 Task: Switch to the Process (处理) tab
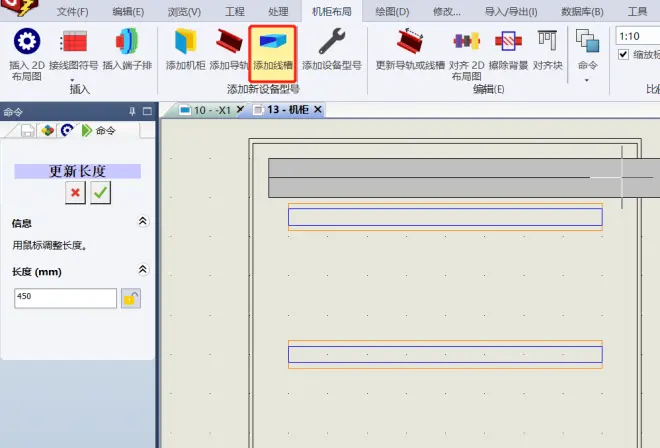coord(278,11)
